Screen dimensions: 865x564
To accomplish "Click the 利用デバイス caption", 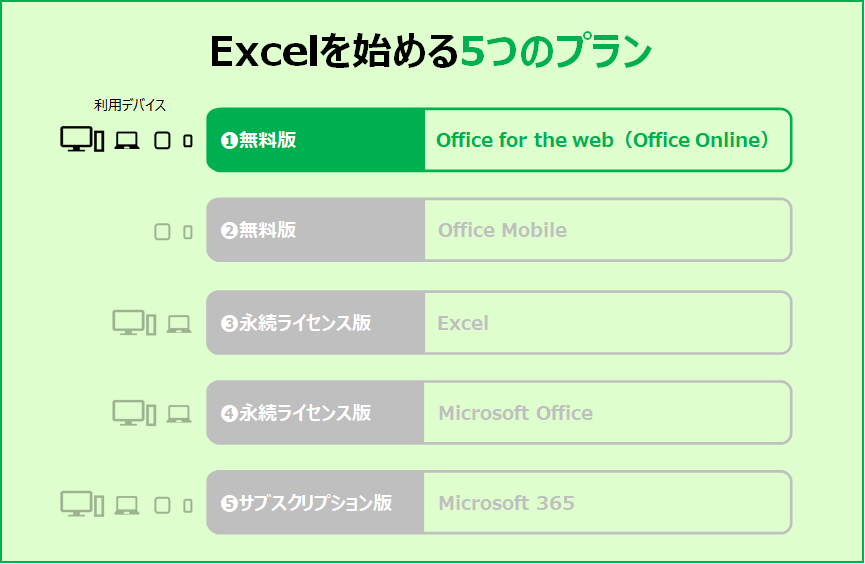I will click(x=130, y=105).
